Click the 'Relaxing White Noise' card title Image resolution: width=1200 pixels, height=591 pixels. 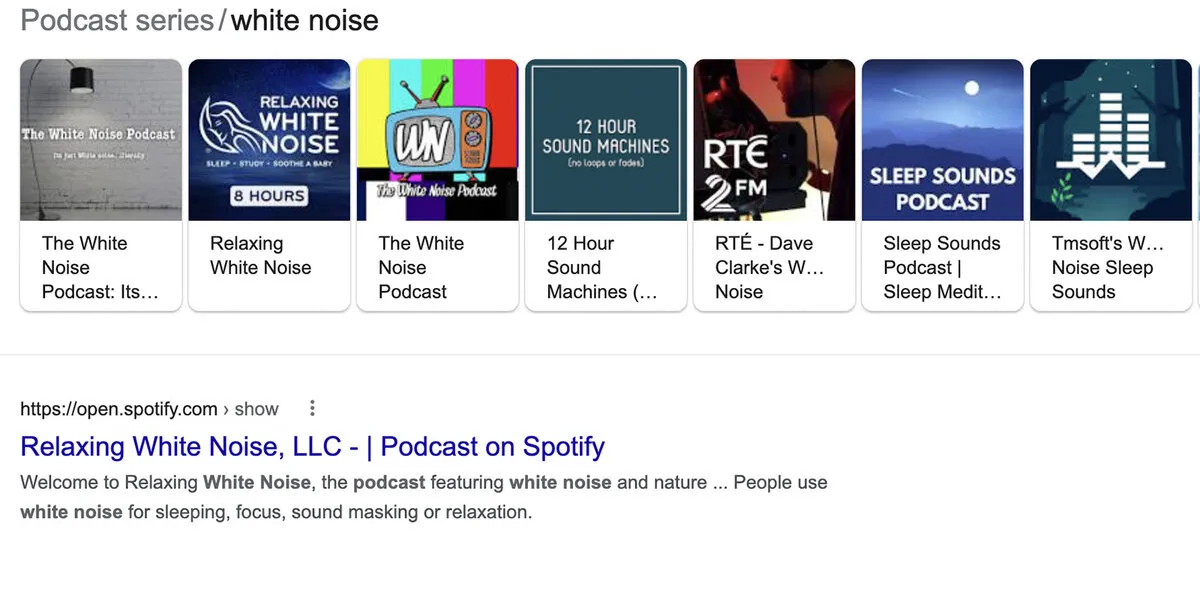261,255
